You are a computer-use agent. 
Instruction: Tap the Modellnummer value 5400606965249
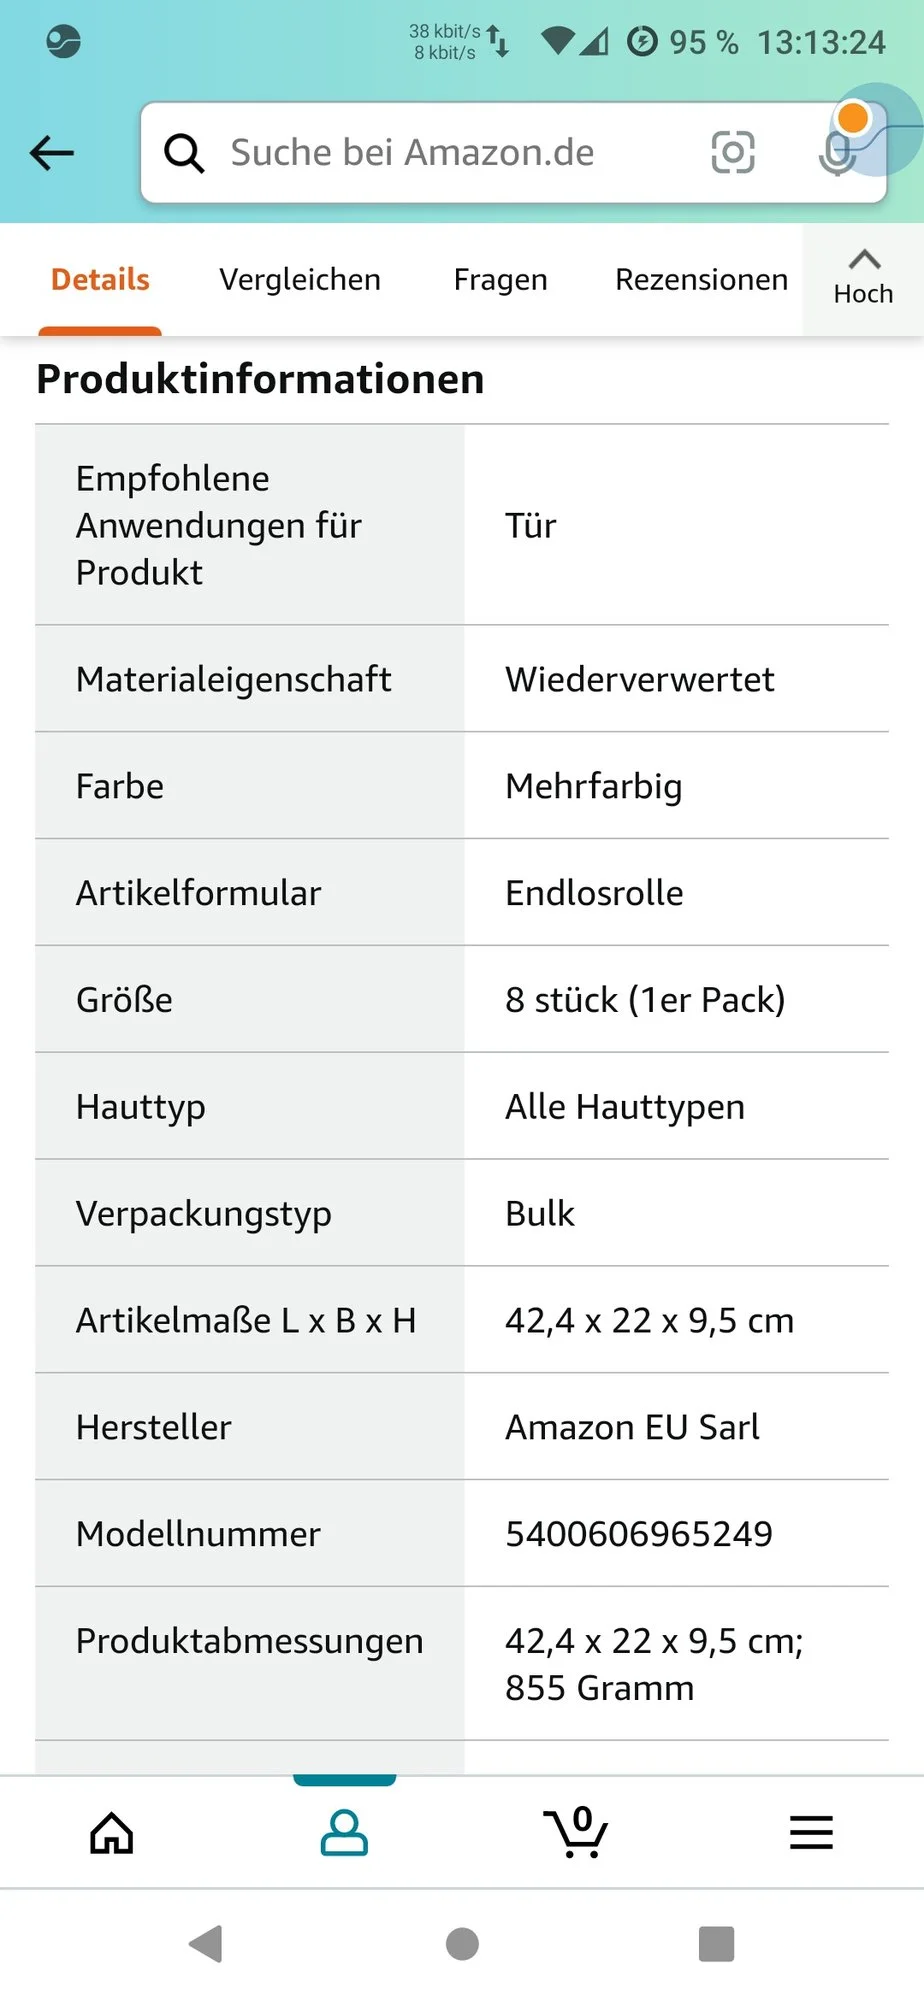639,1533
